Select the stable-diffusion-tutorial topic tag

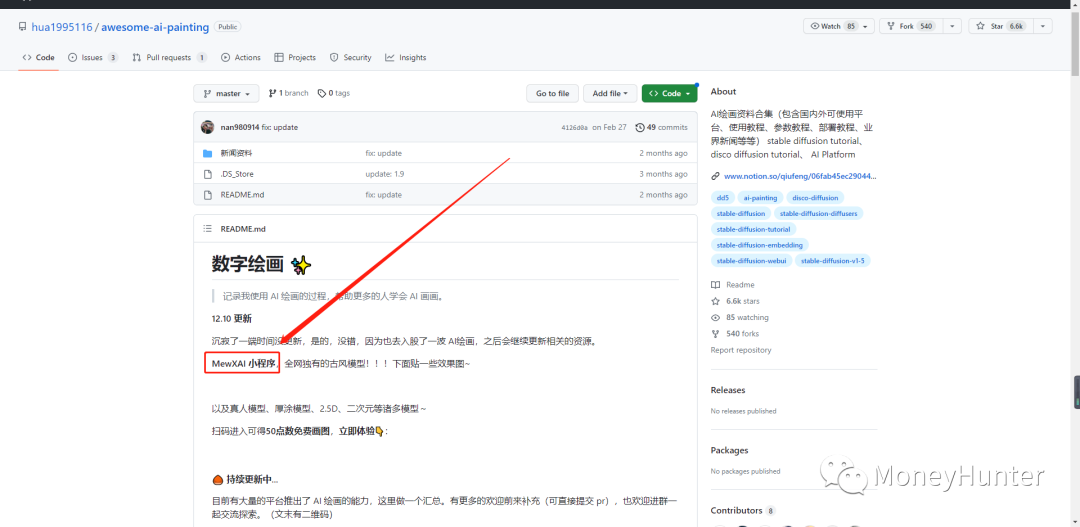pos(754,229)
